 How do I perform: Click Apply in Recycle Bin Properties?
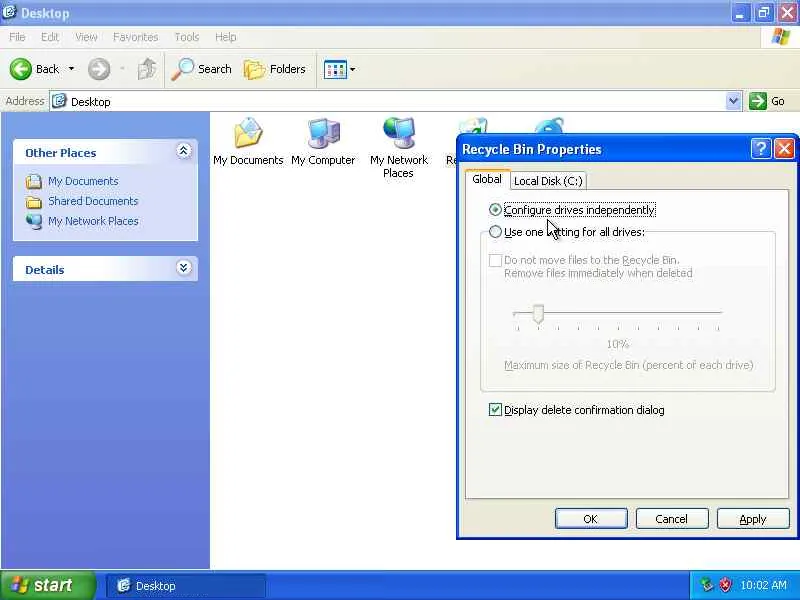(753, 519)
